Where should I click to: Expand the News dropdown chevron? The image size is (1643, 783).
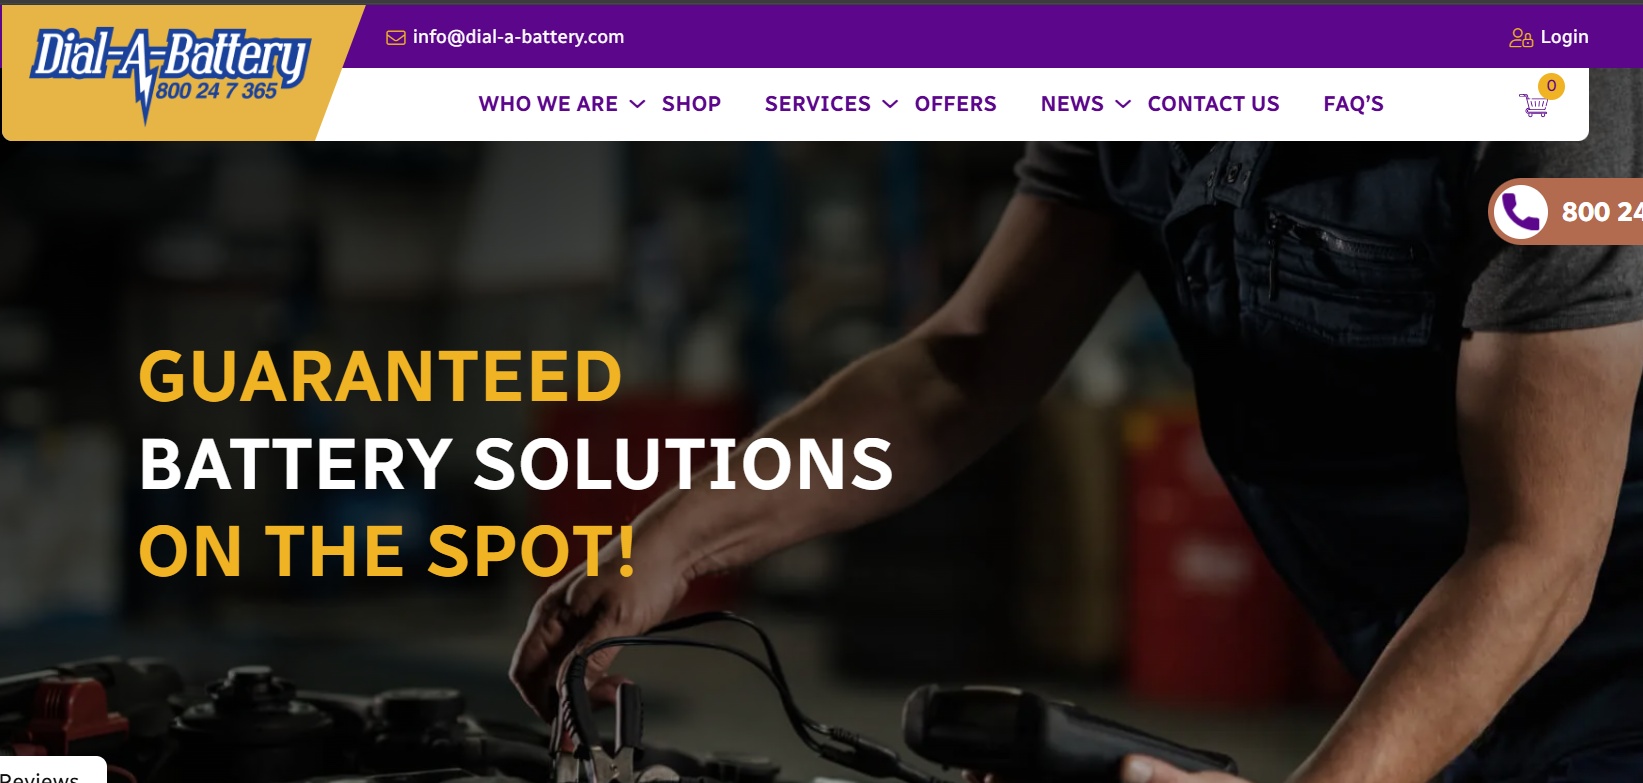tap(1123, 104)
